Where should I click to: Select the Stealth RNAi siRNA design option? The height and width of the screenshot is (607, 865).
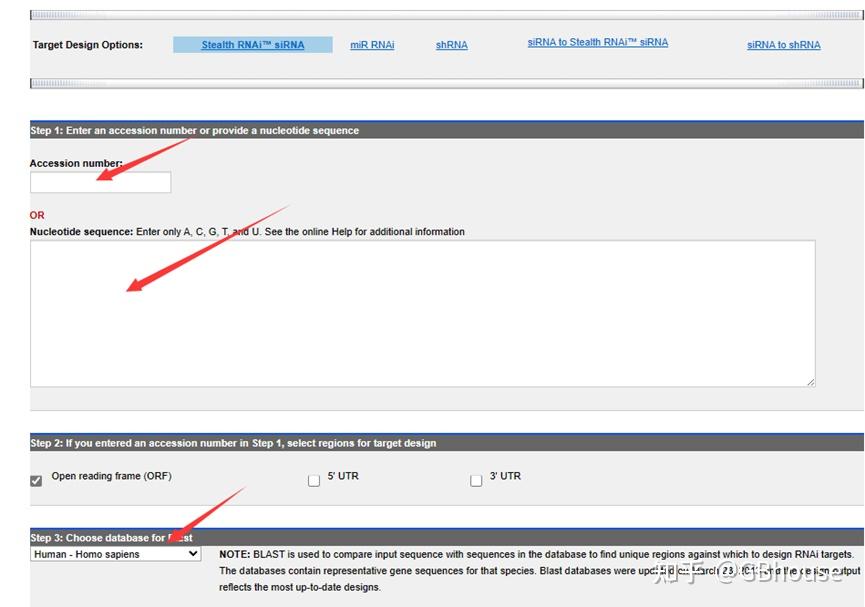point(253,45)
